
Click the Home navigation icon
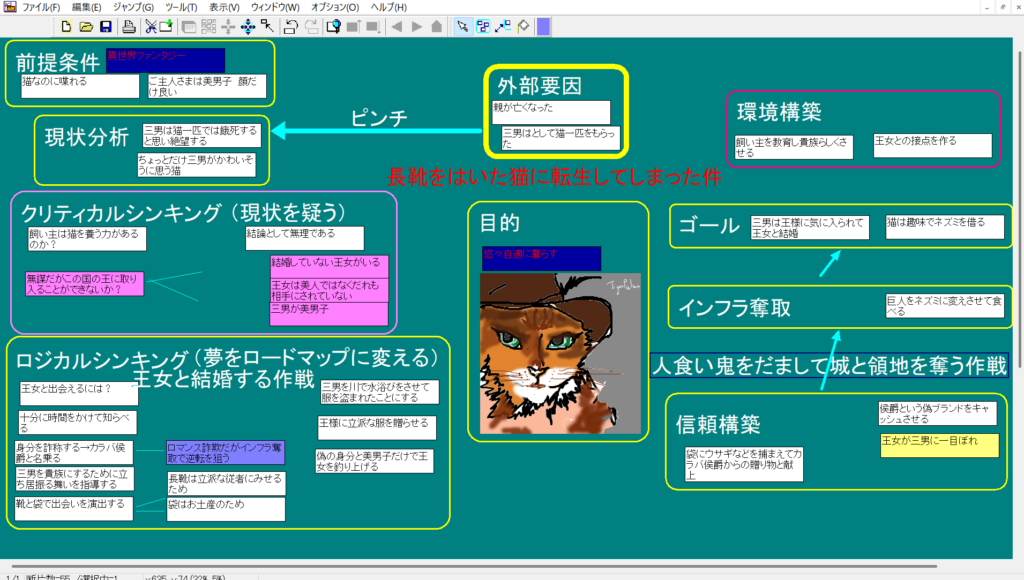pos(436,26)
